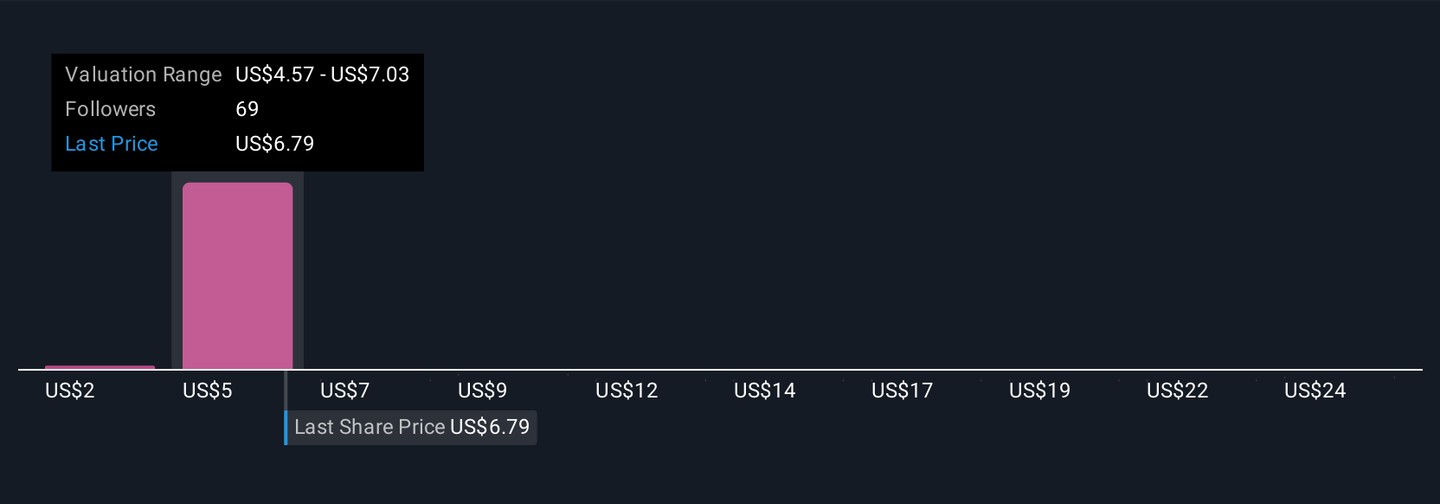
Task: Select the US$12 axis label
Action: (x=627, y=391)
